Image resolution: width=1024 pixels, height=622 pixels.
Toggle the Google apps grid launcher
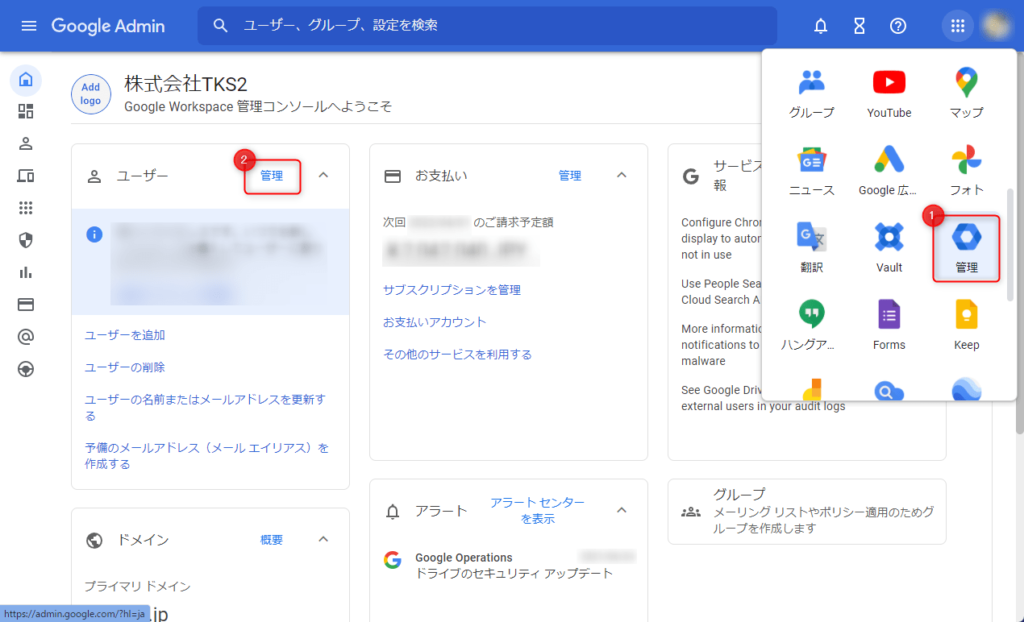tap(957, 26)
